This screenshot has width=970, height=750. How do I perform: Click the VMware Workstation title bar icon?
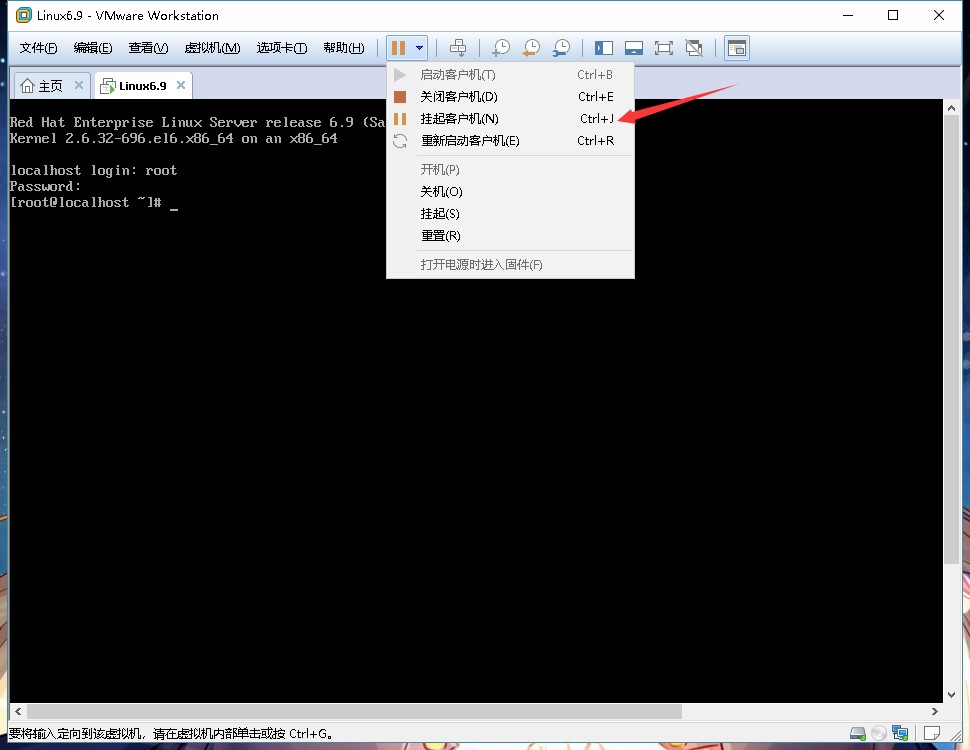(24, 15)
